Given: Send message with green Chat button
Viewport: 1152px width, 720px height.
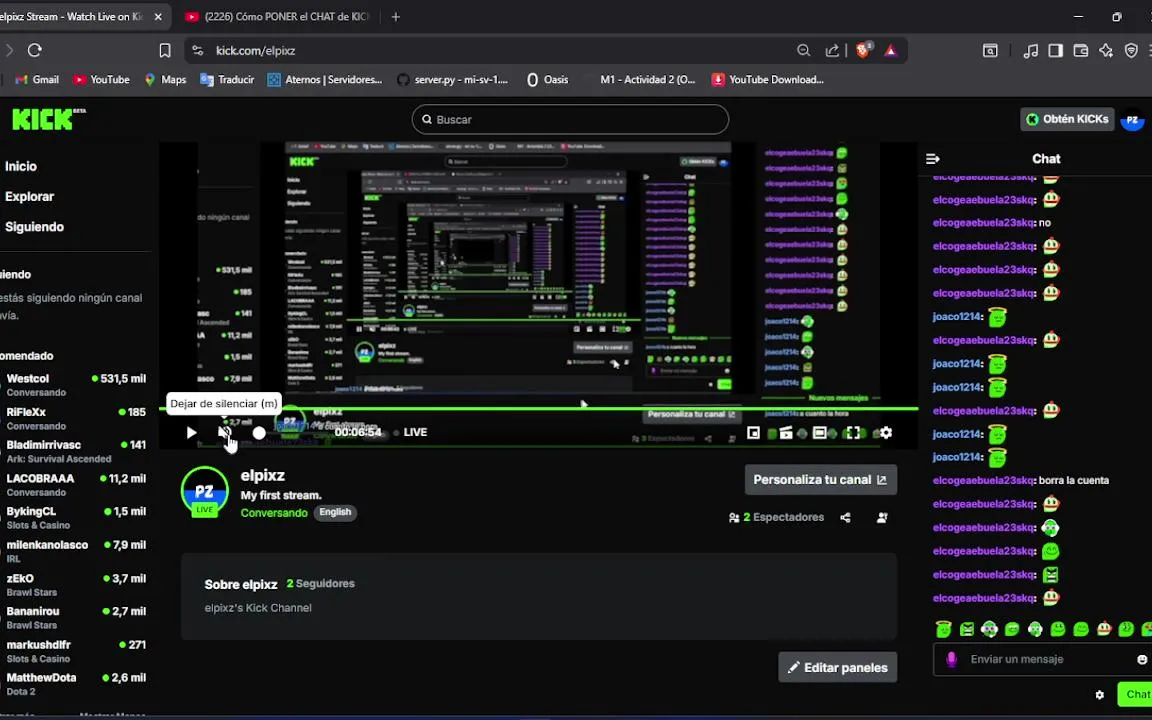Looking at the screenshot, I should (1135, 694).
